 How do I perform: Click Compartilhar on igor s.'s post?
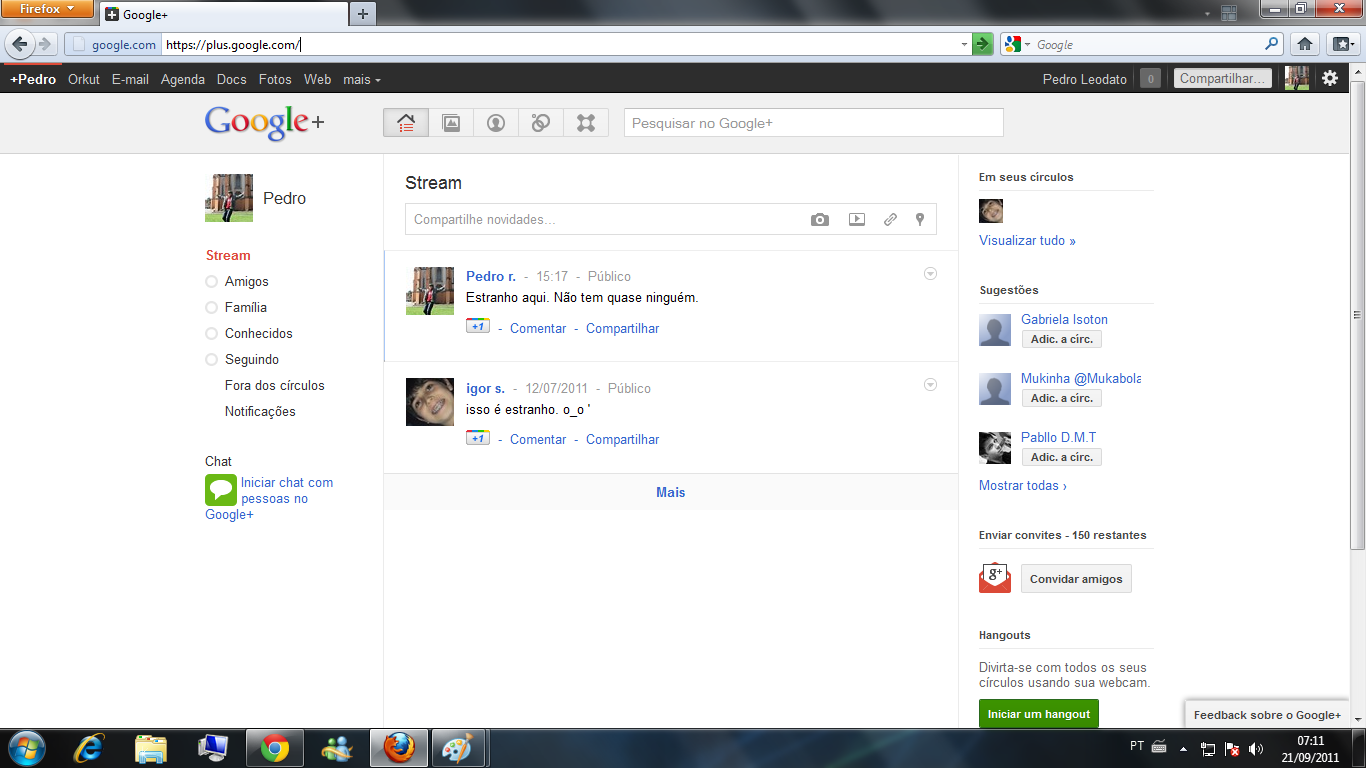pos(622,439)
